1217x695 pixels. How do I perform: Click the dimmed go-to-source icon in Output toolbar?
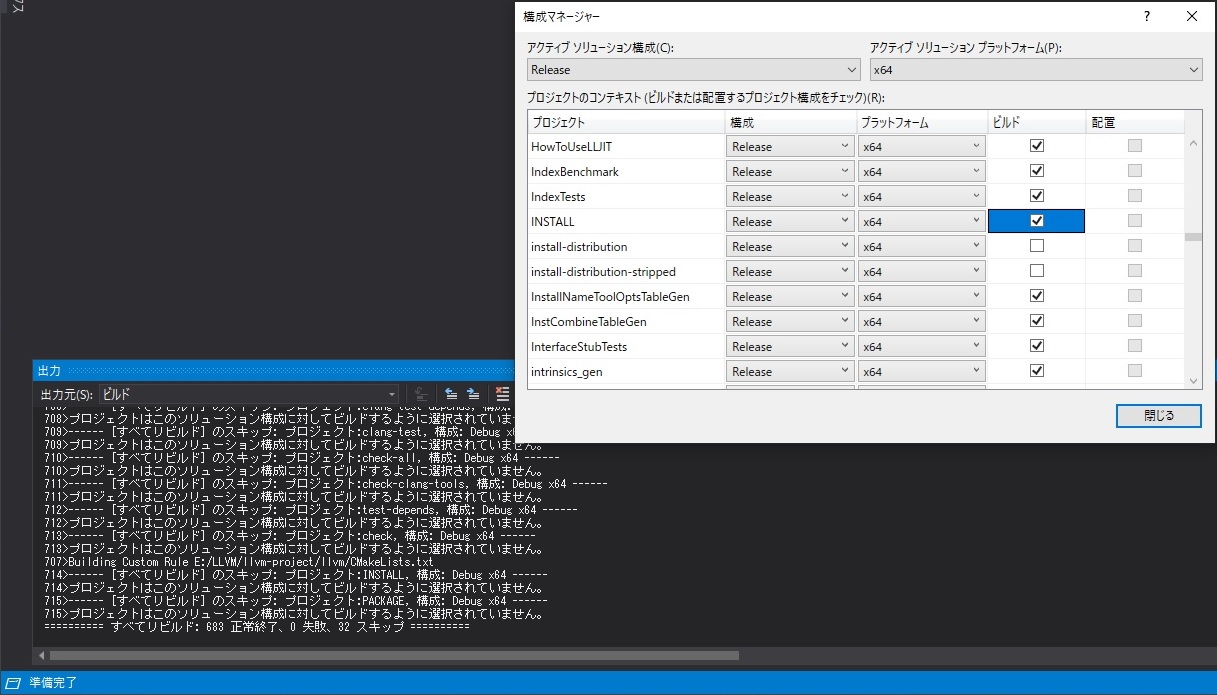click(x=420, y=393)
